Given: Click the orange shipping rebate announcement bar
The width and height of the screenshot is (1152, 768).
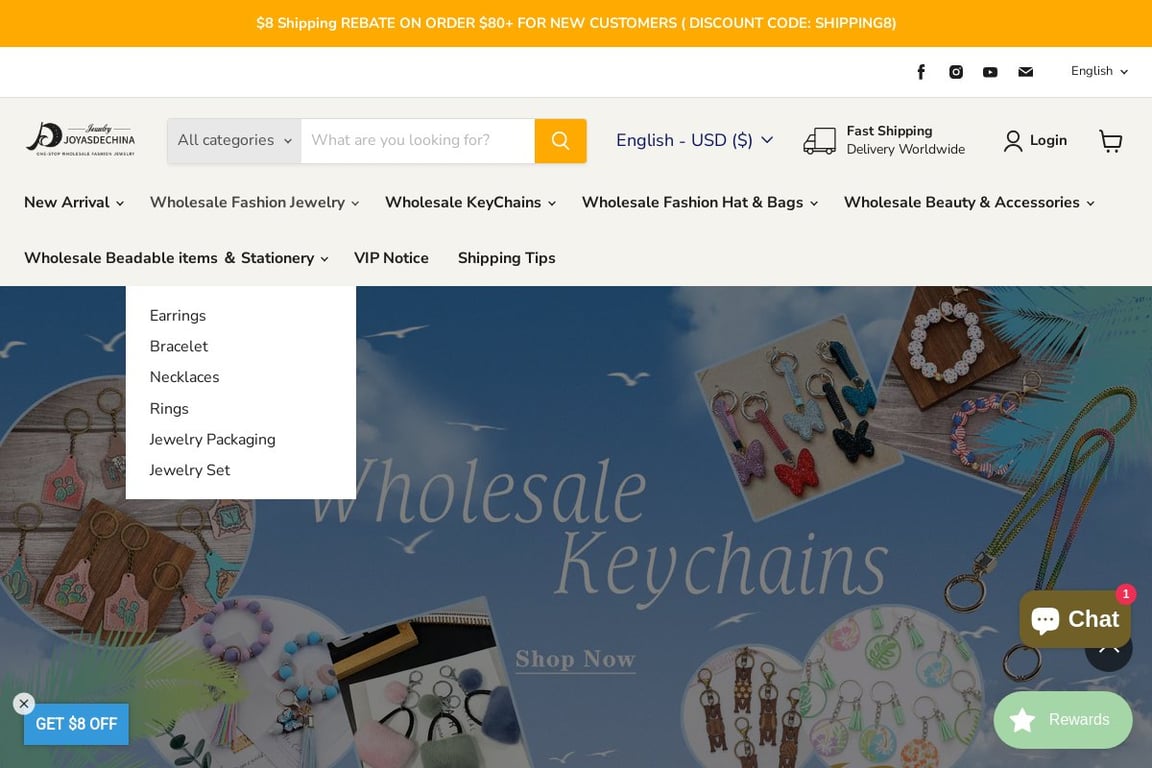Looking at the screenshot, I should (576, 24).
